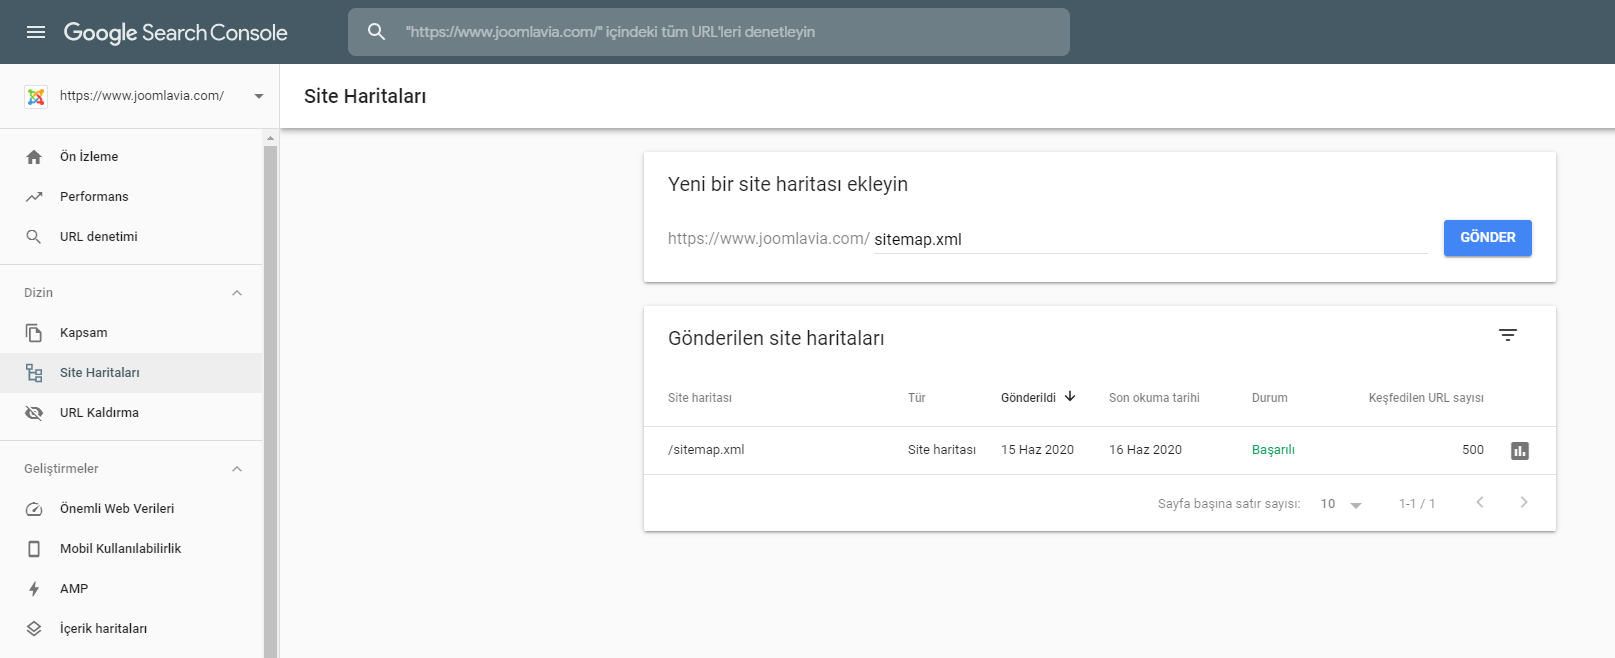The height and width of the screenshot is (658, 1615).
Task: Sort table by Gönderildi column arrow
Action: (x=1070, y=397)
